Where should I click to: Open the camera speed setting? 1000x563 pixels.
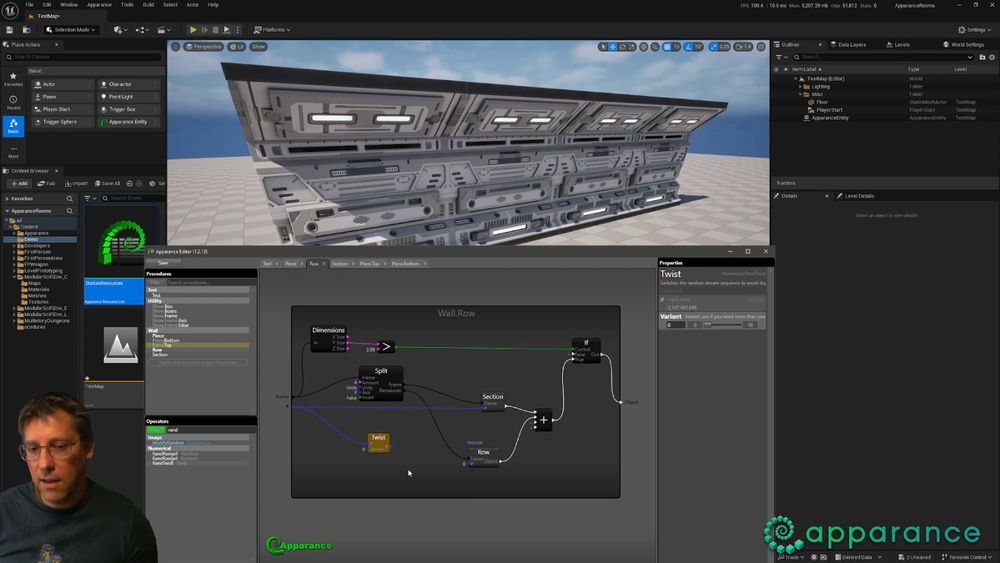(x=743, y=47)
